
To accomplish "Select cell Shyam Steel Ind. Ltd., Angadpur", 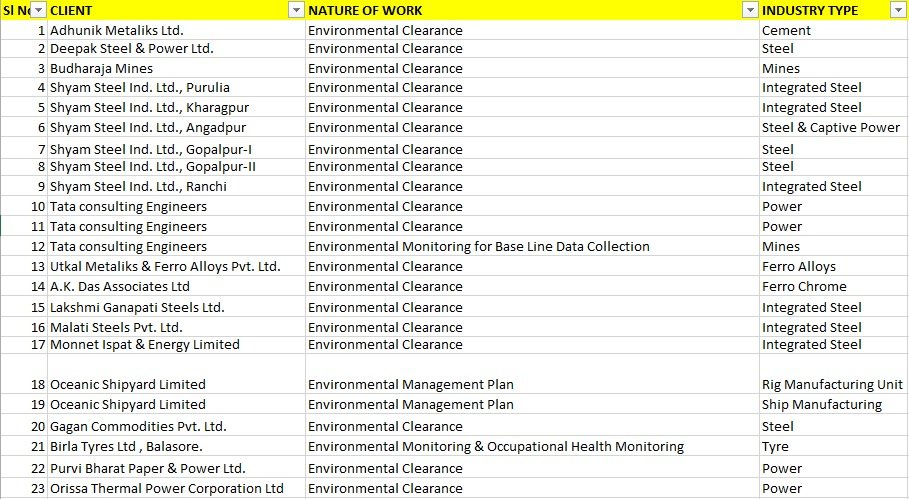I will point(176,128).
